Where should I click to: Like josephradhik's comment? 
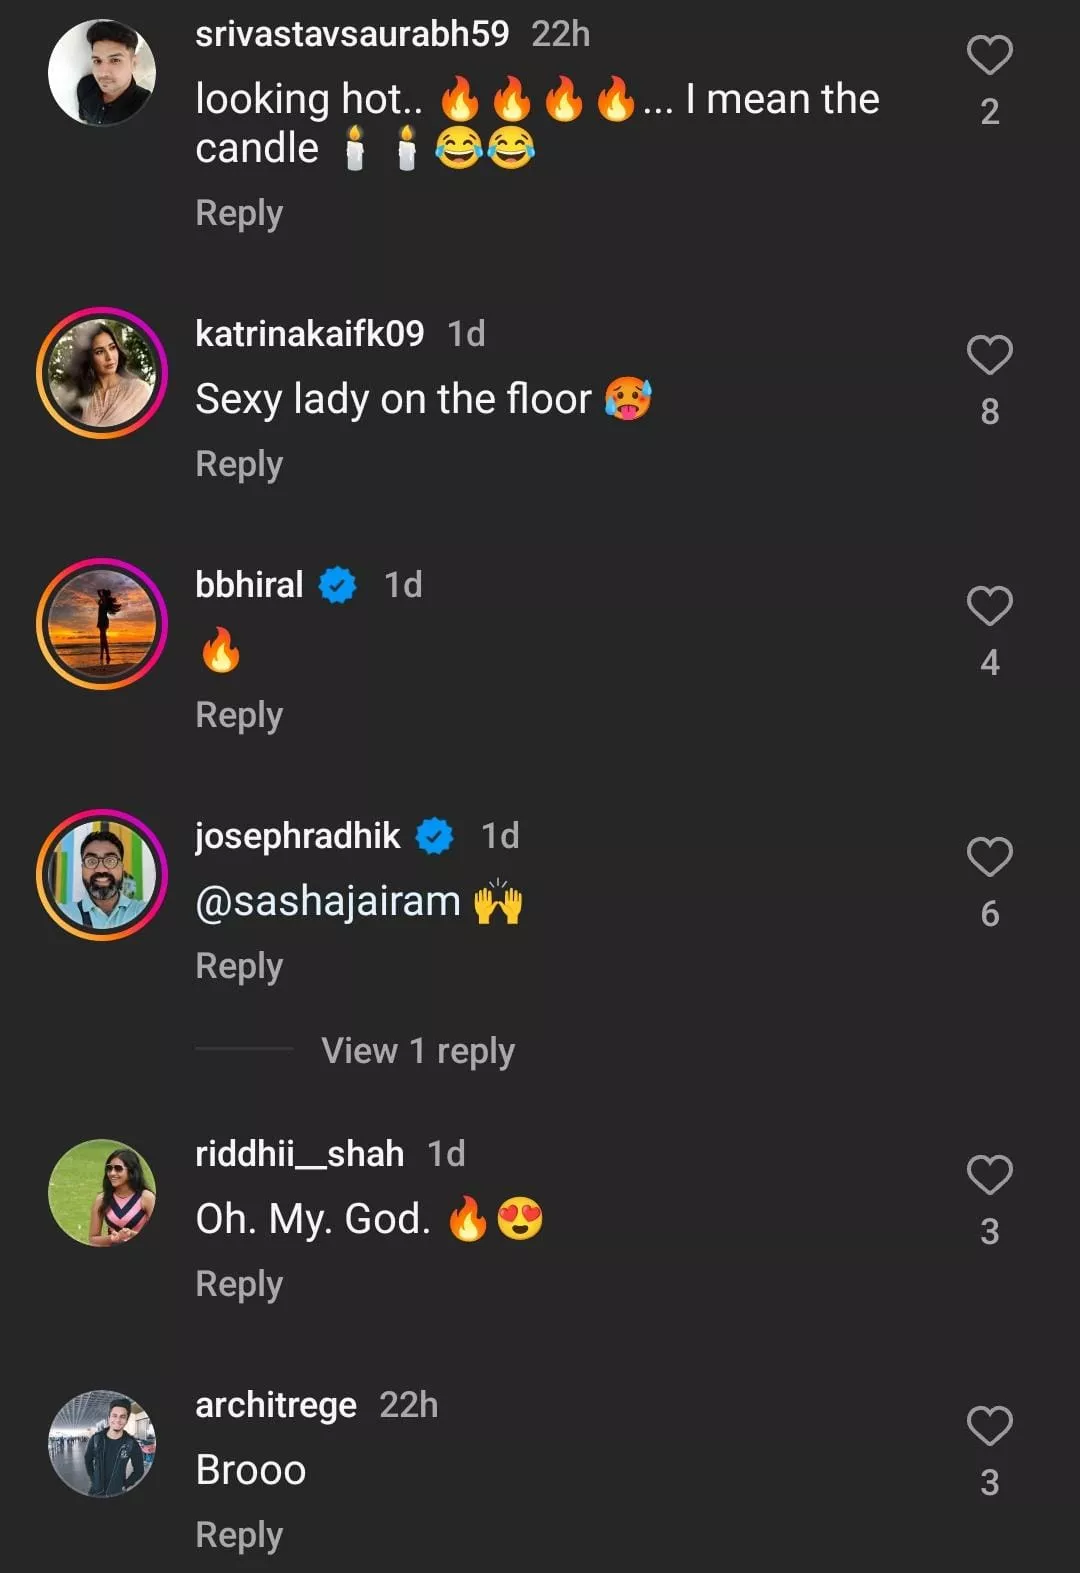(989, 857)
